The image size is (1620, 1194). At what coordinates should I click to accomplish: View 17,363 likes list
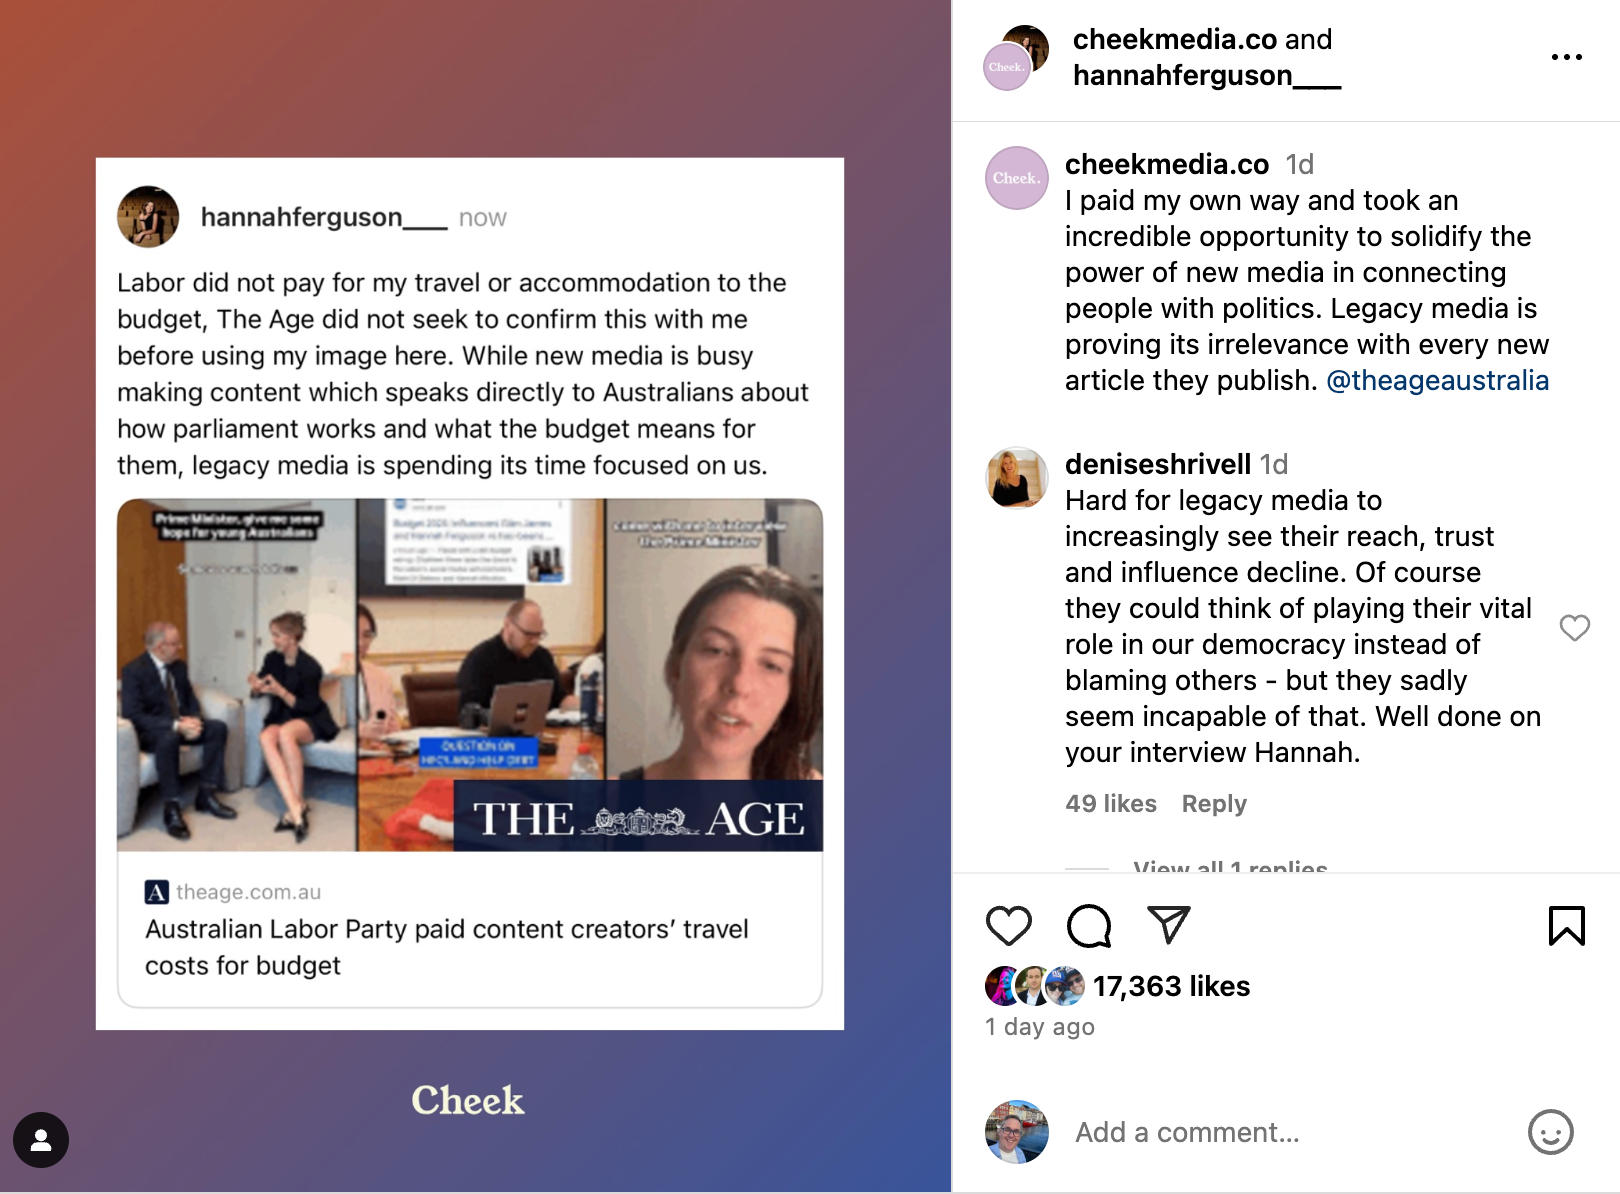(x=1171, y=986)
